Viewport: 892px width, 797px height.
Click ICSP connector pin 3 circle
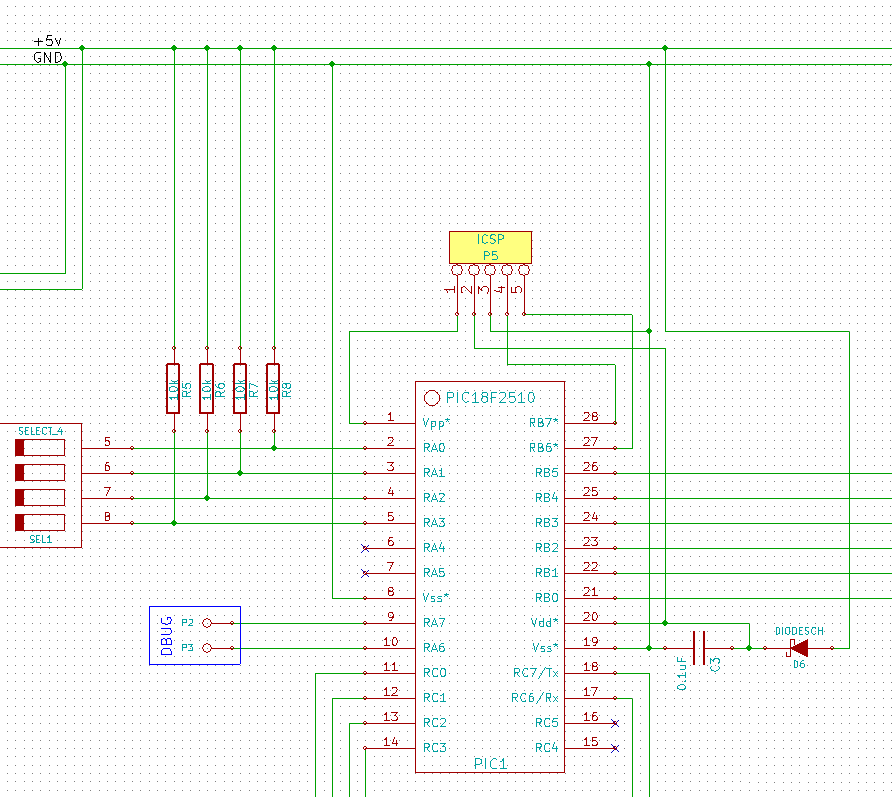point(490,270)
